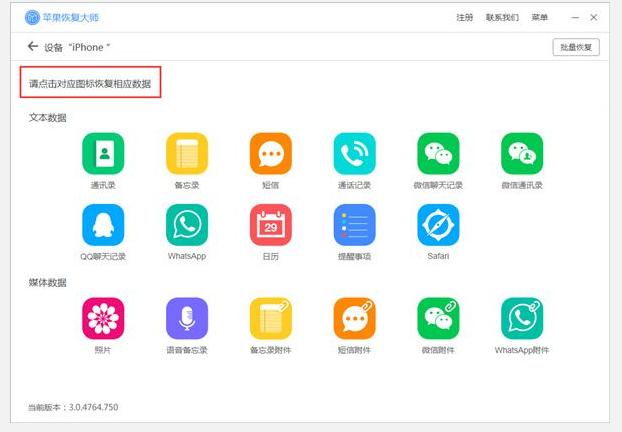Go back using the arrow icon
Viewport: 622px width, 432px height.
(x=33, y=46)
